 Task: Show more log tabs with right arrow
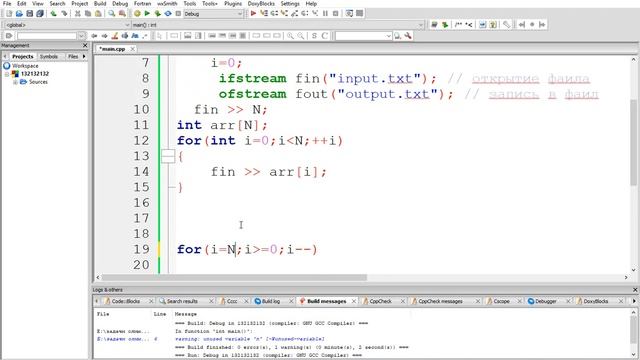point(634,301)
